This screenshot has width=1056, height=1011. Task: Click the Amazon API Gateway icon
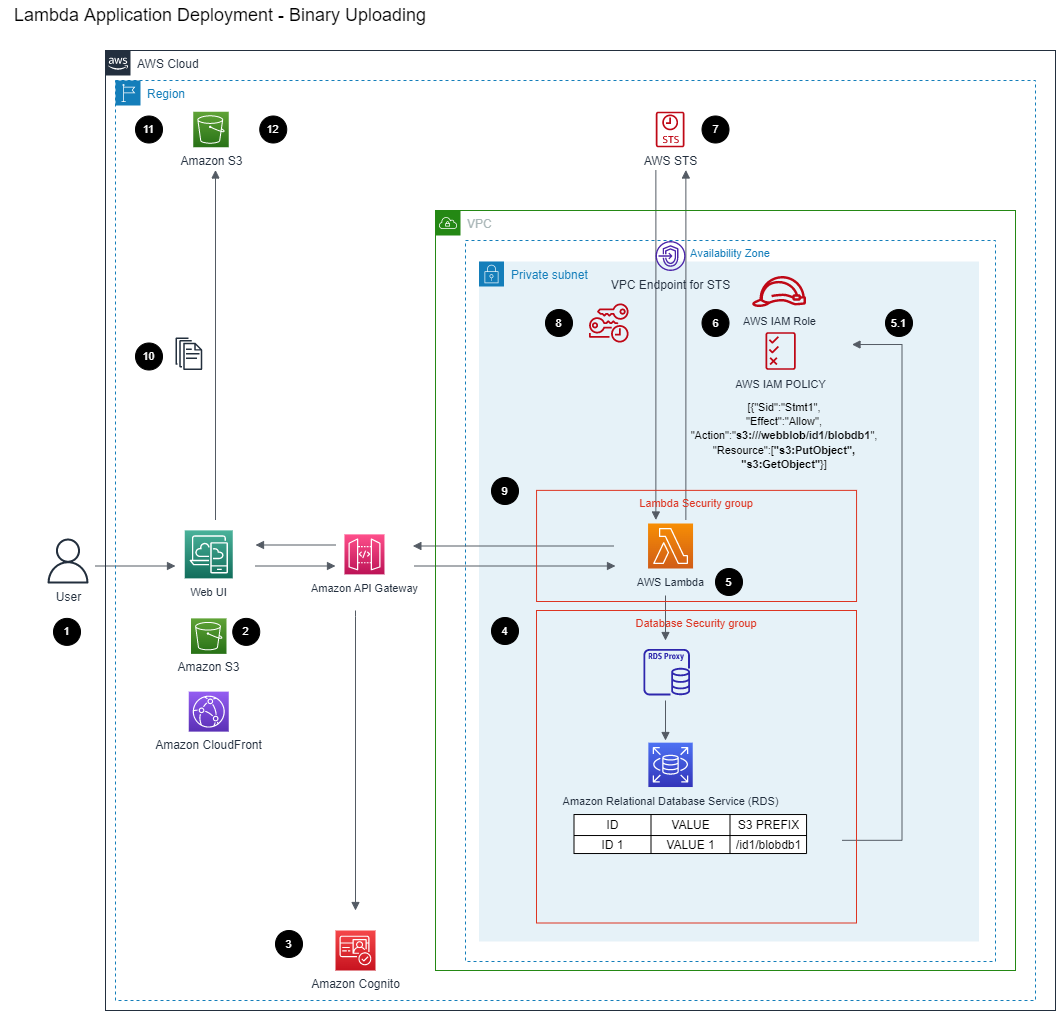tap(364, 554)
